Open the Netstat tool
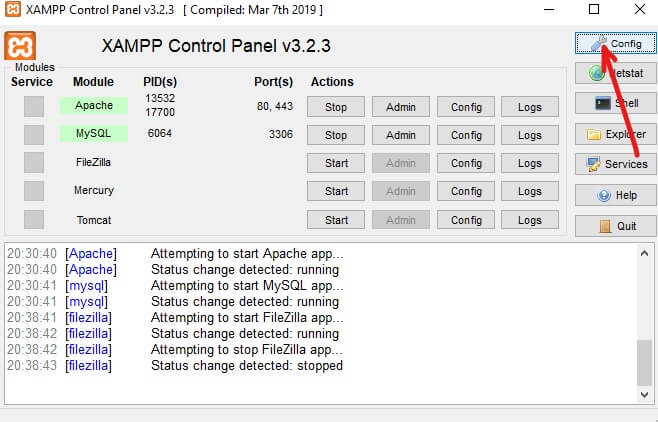The width and height of the screenshot is (658, 422). click(615, 73)
